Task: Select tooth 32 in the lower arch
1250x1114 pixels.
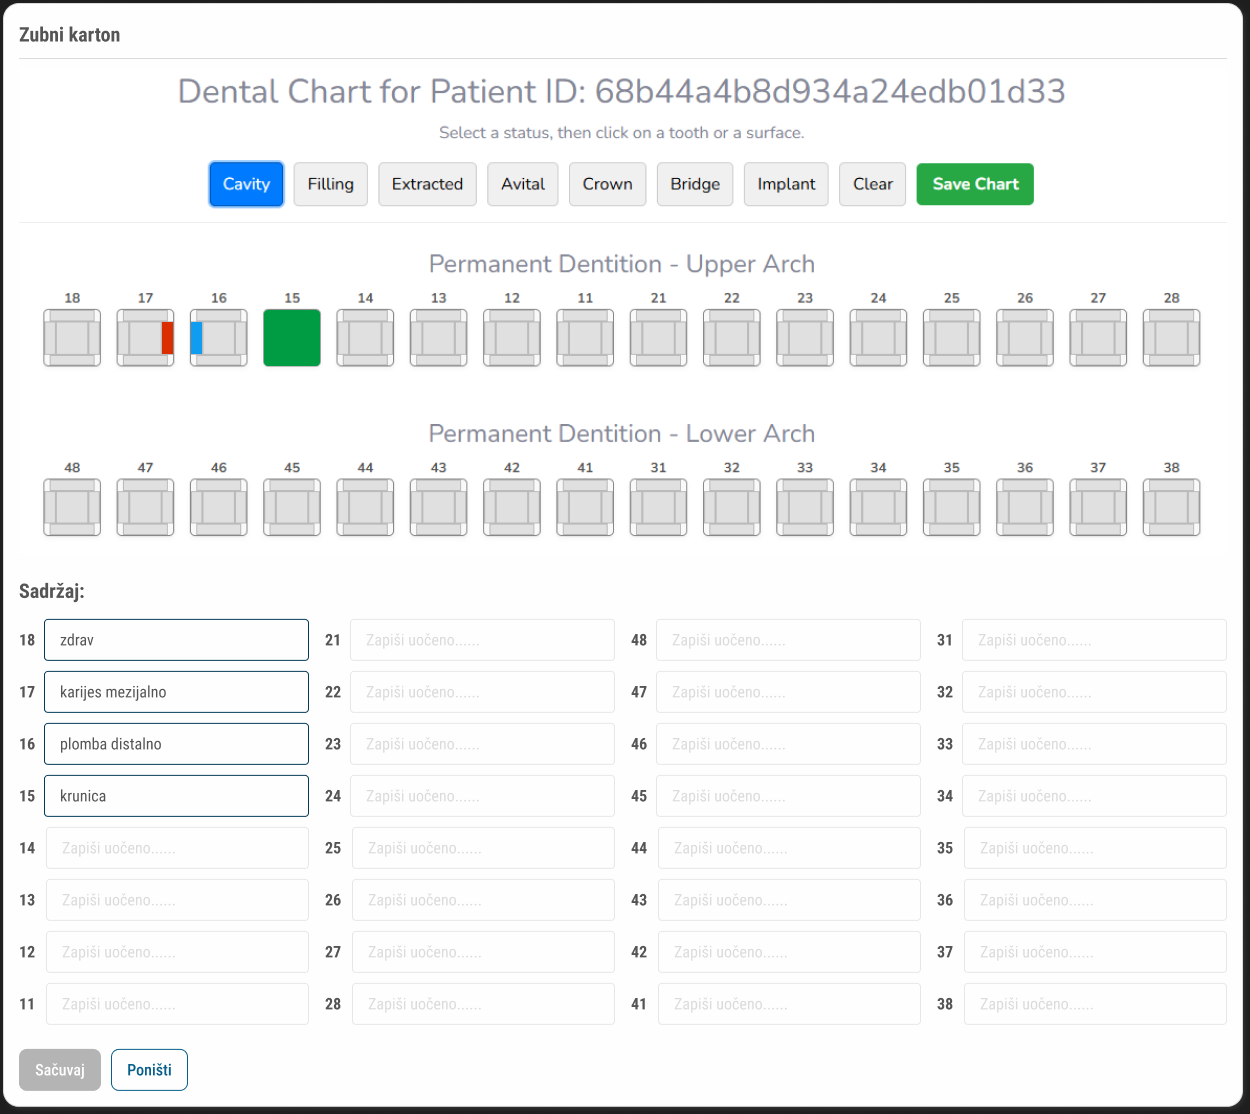Action: (x=732, y=507)
